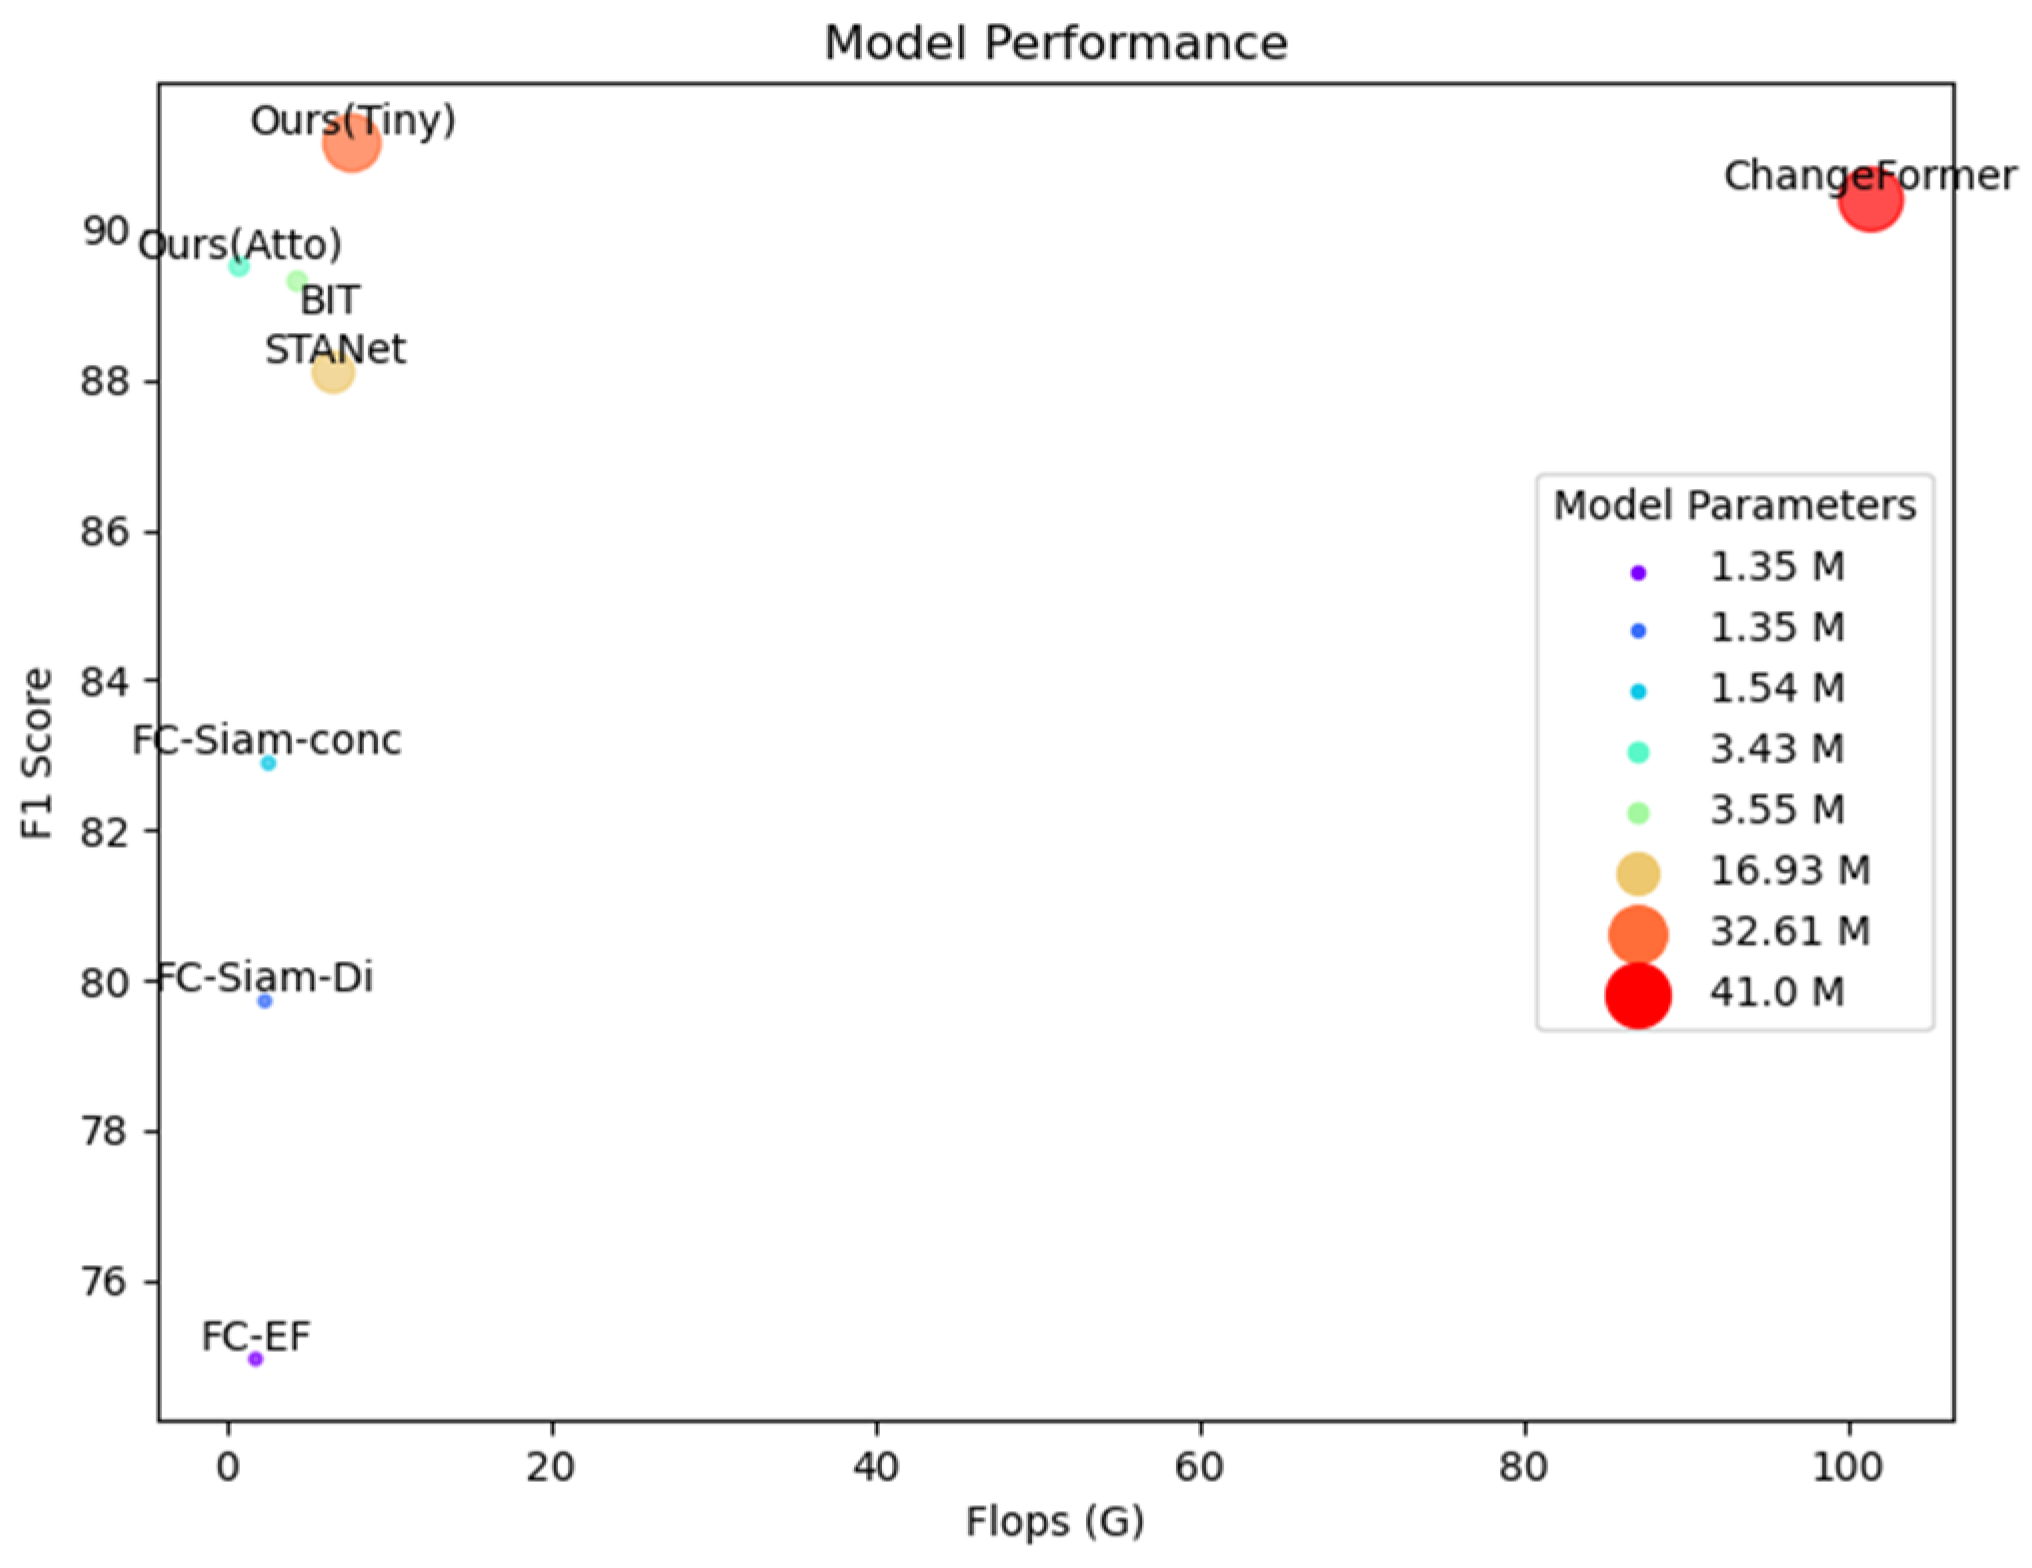Click the cyan FC-Siam-conc data point
2032x1568 pixels.
pyautogui.click(x=268, y=764)
